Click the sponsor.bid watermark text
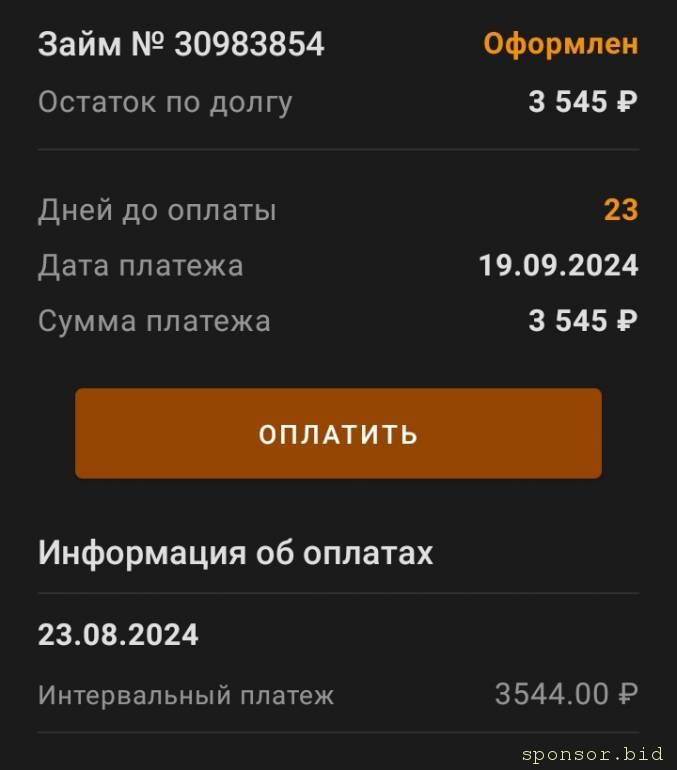 592,753
